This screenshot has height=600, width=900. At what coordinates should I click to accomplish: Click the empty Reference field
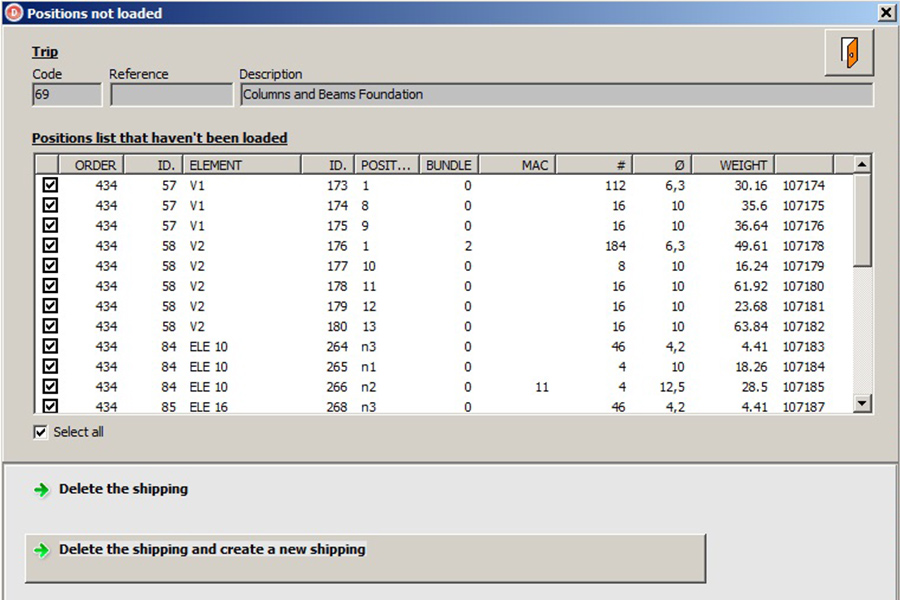[172, 95]
